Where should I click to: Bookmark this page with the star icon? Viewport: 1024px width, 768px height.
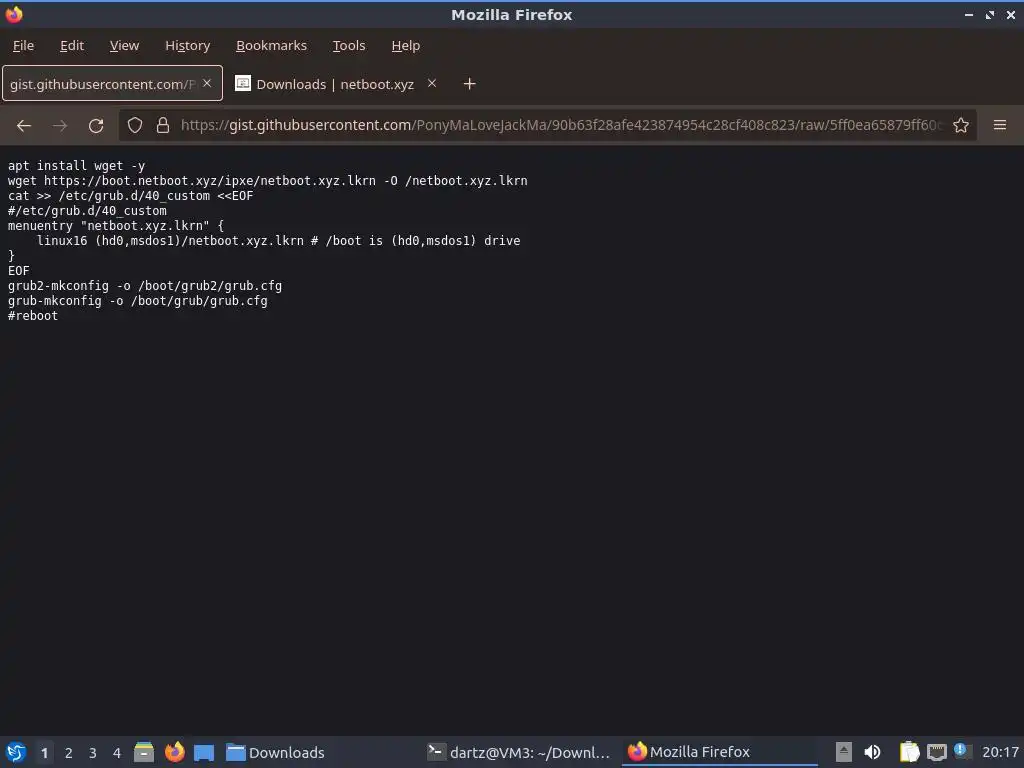[x=961, y=125]
